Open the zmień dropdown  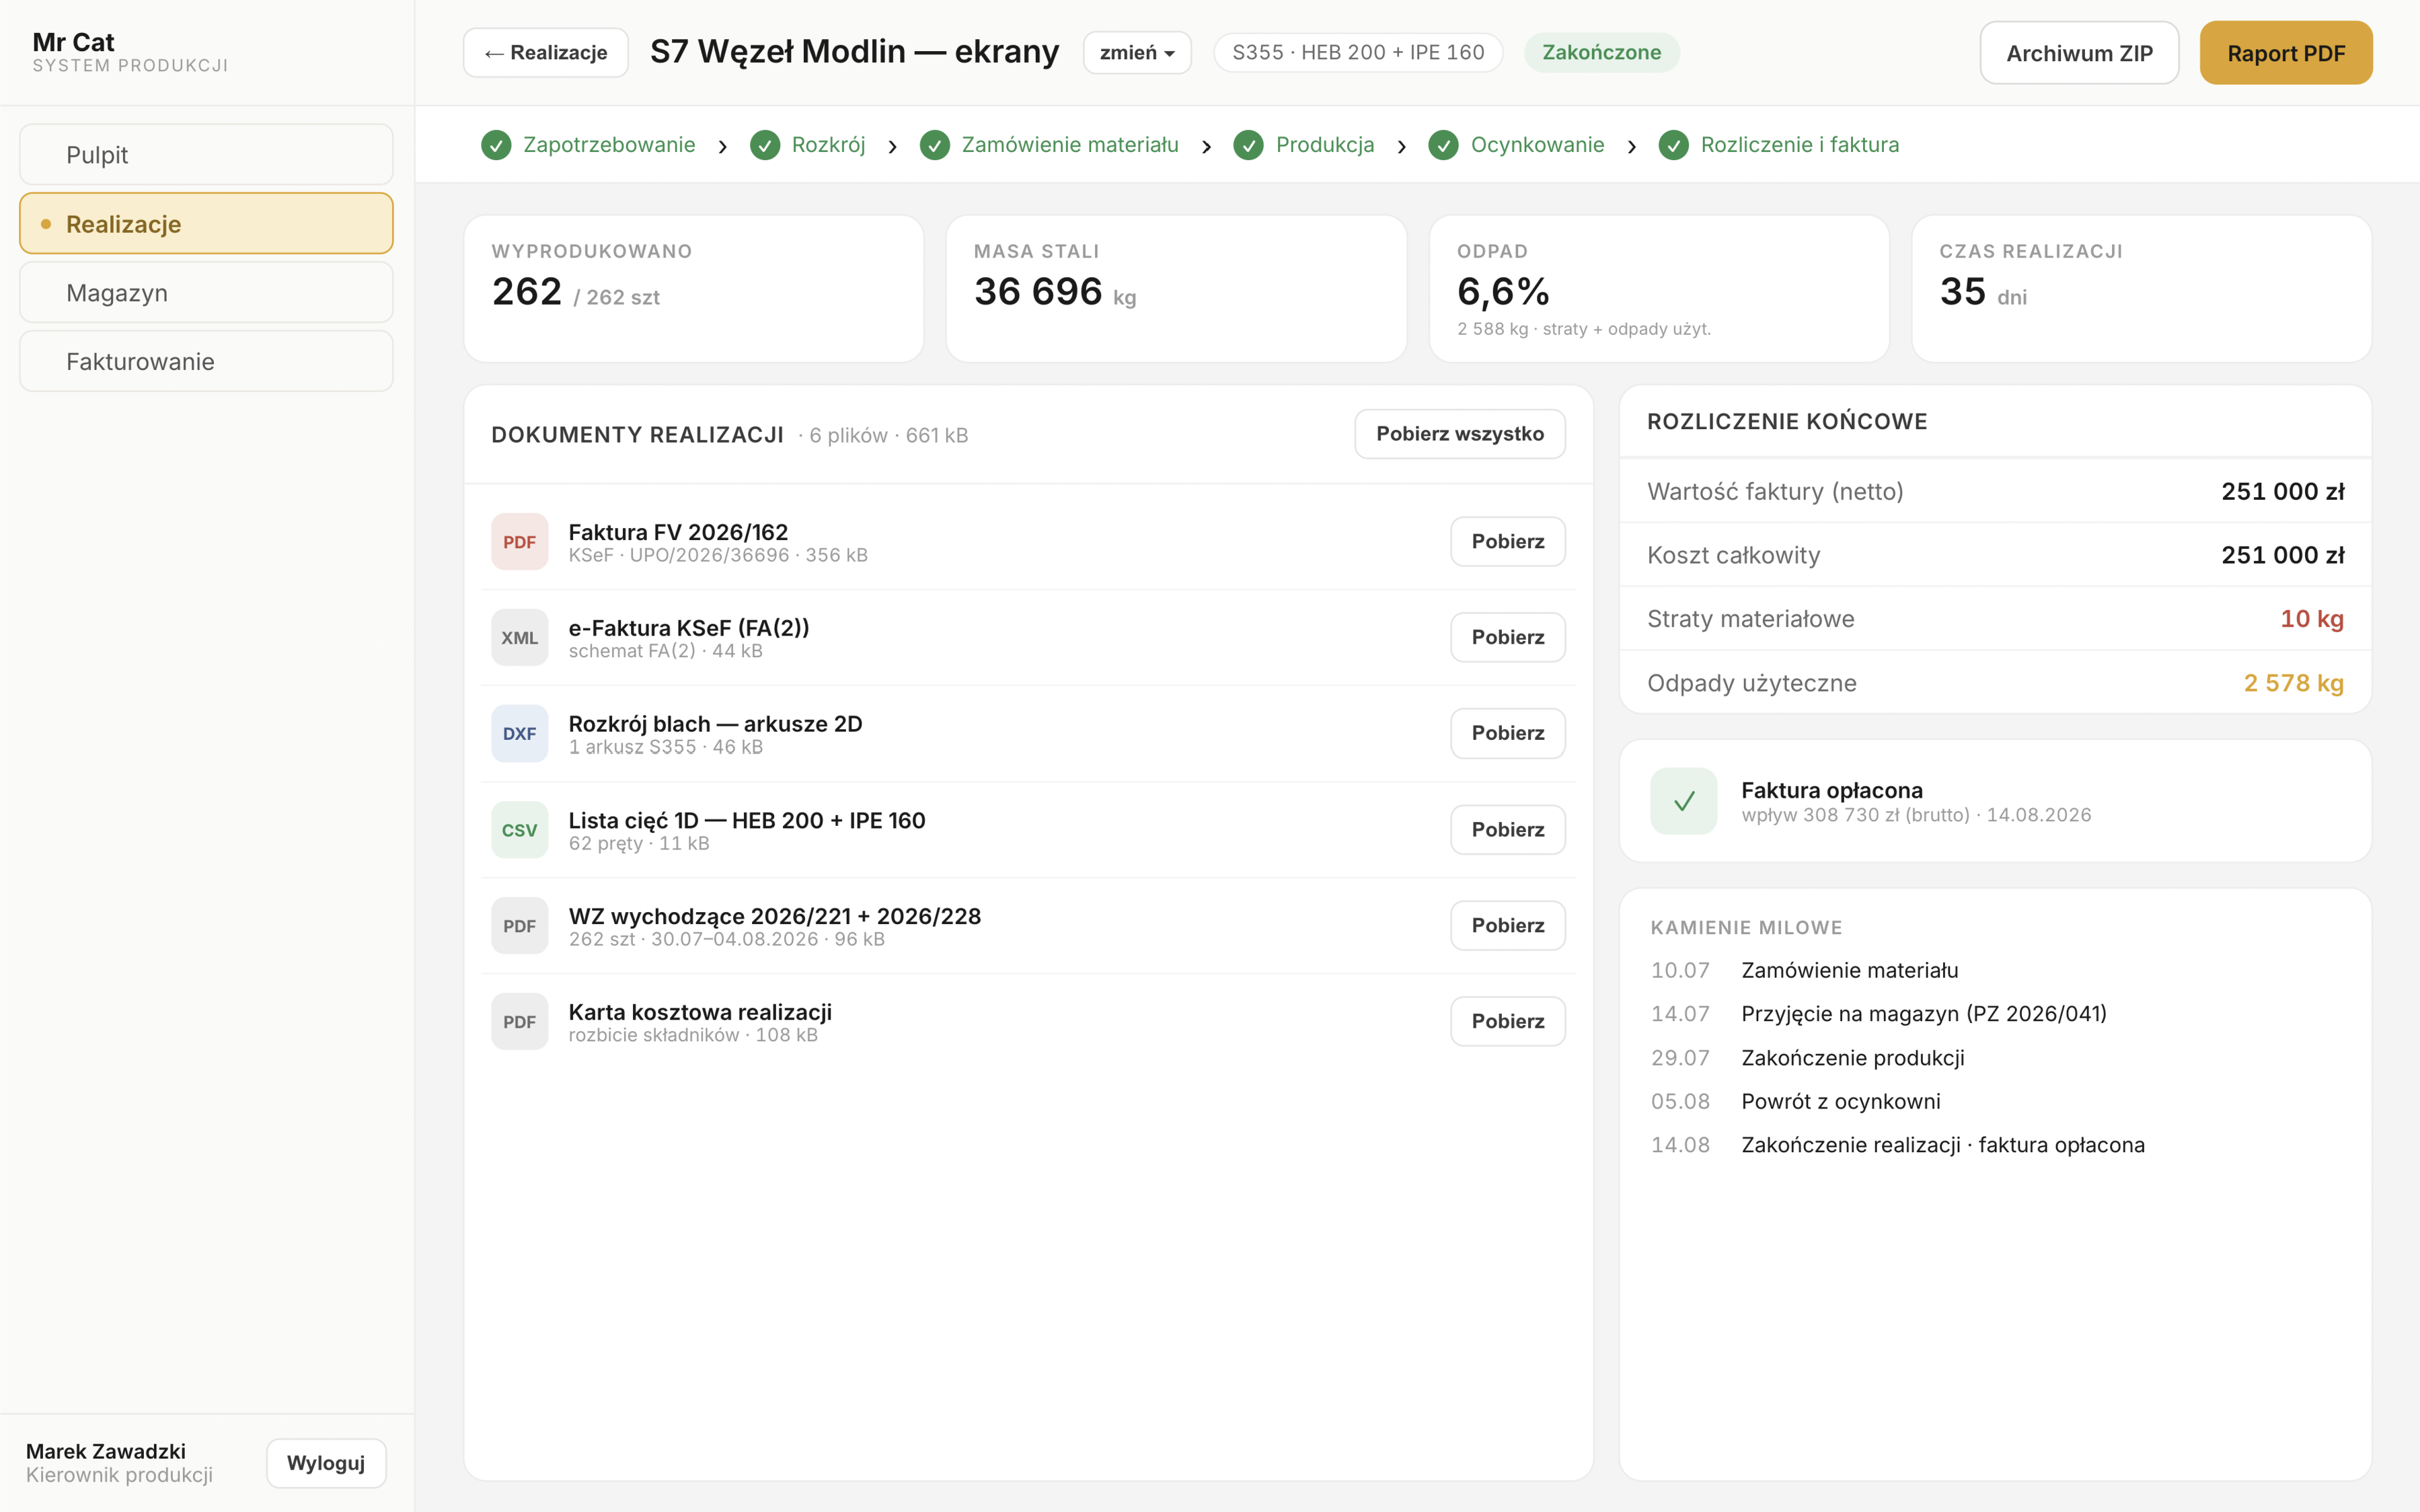click(1137, 52)
